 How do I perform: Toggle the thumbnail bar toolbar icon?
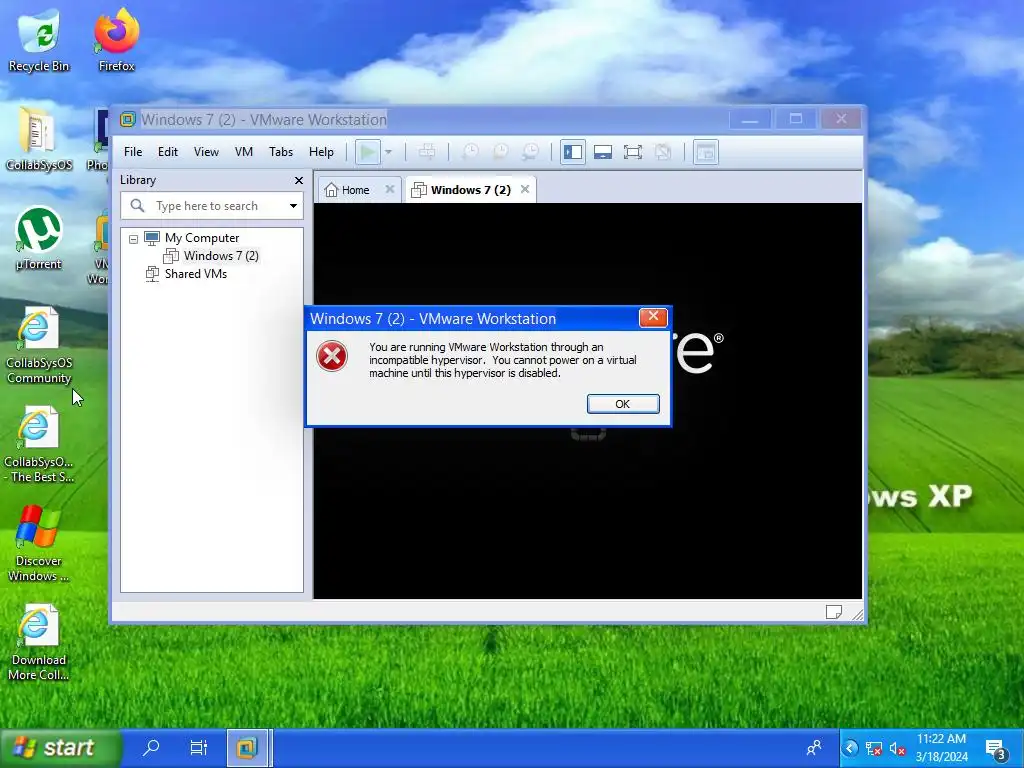click(x=603, y=152)
